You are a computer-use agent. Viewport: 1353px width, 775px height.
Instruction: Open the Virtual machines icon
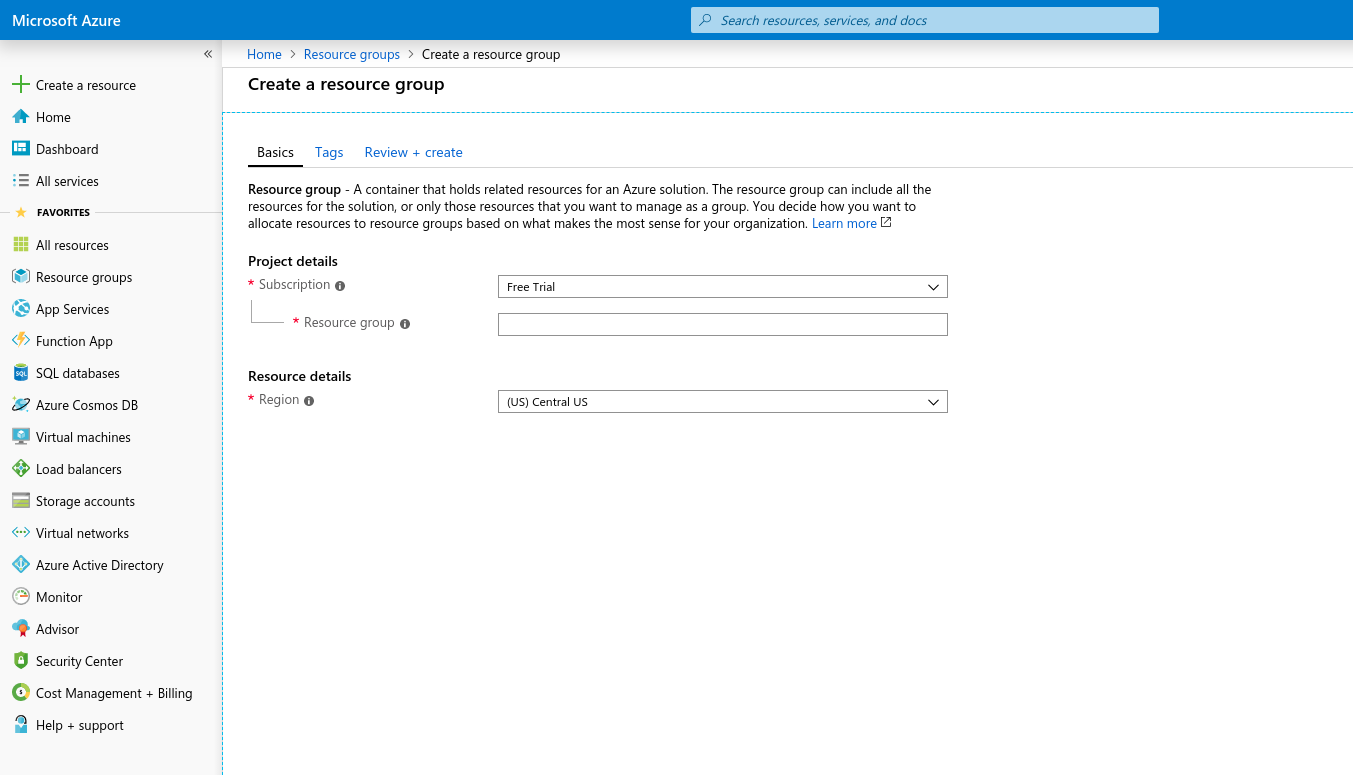click(20, 437)
